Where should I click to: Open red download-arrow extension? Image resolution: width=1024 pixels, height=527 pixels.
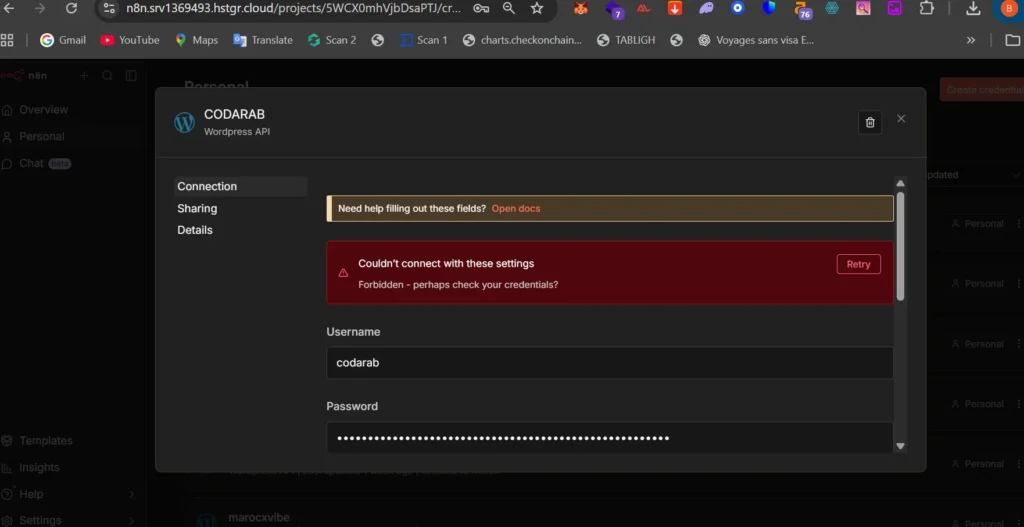(x=675, y=8)
